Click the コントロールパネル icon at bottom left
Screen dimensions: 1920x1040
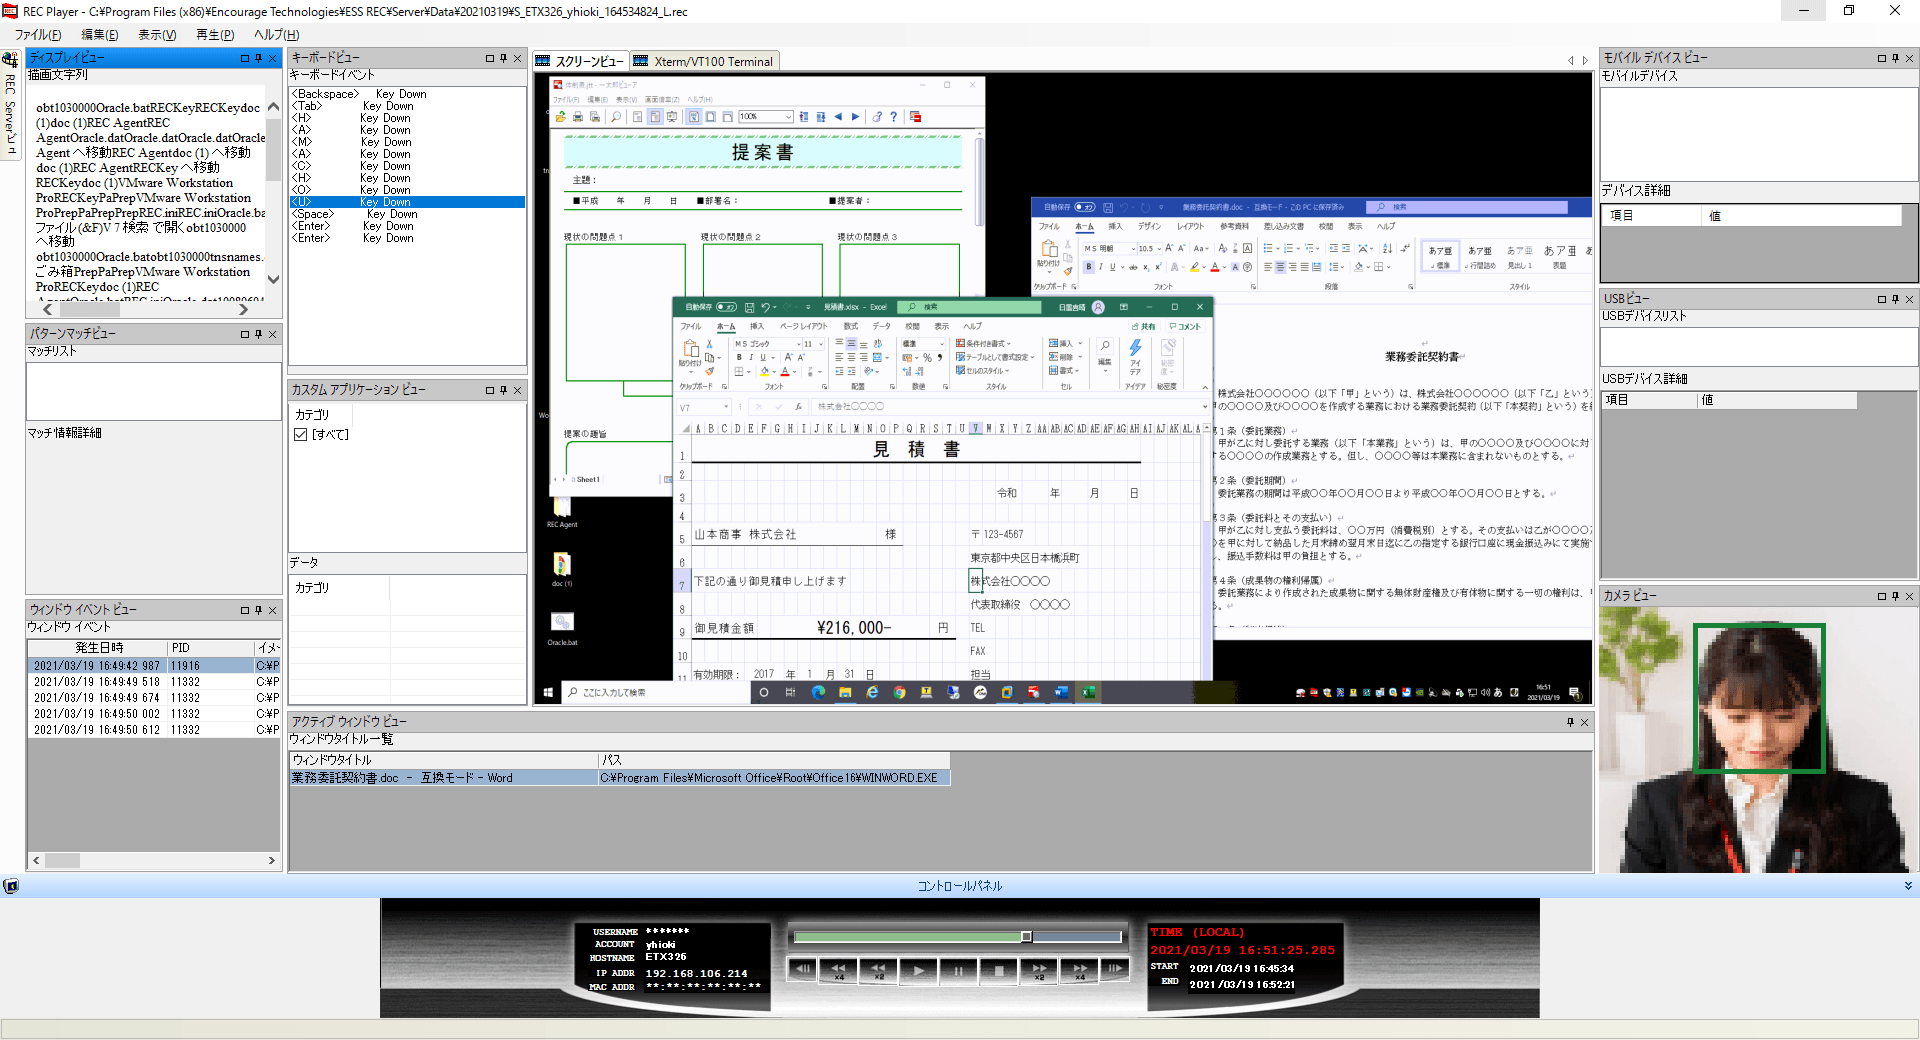pyautogui.click(x=11, y=885)
